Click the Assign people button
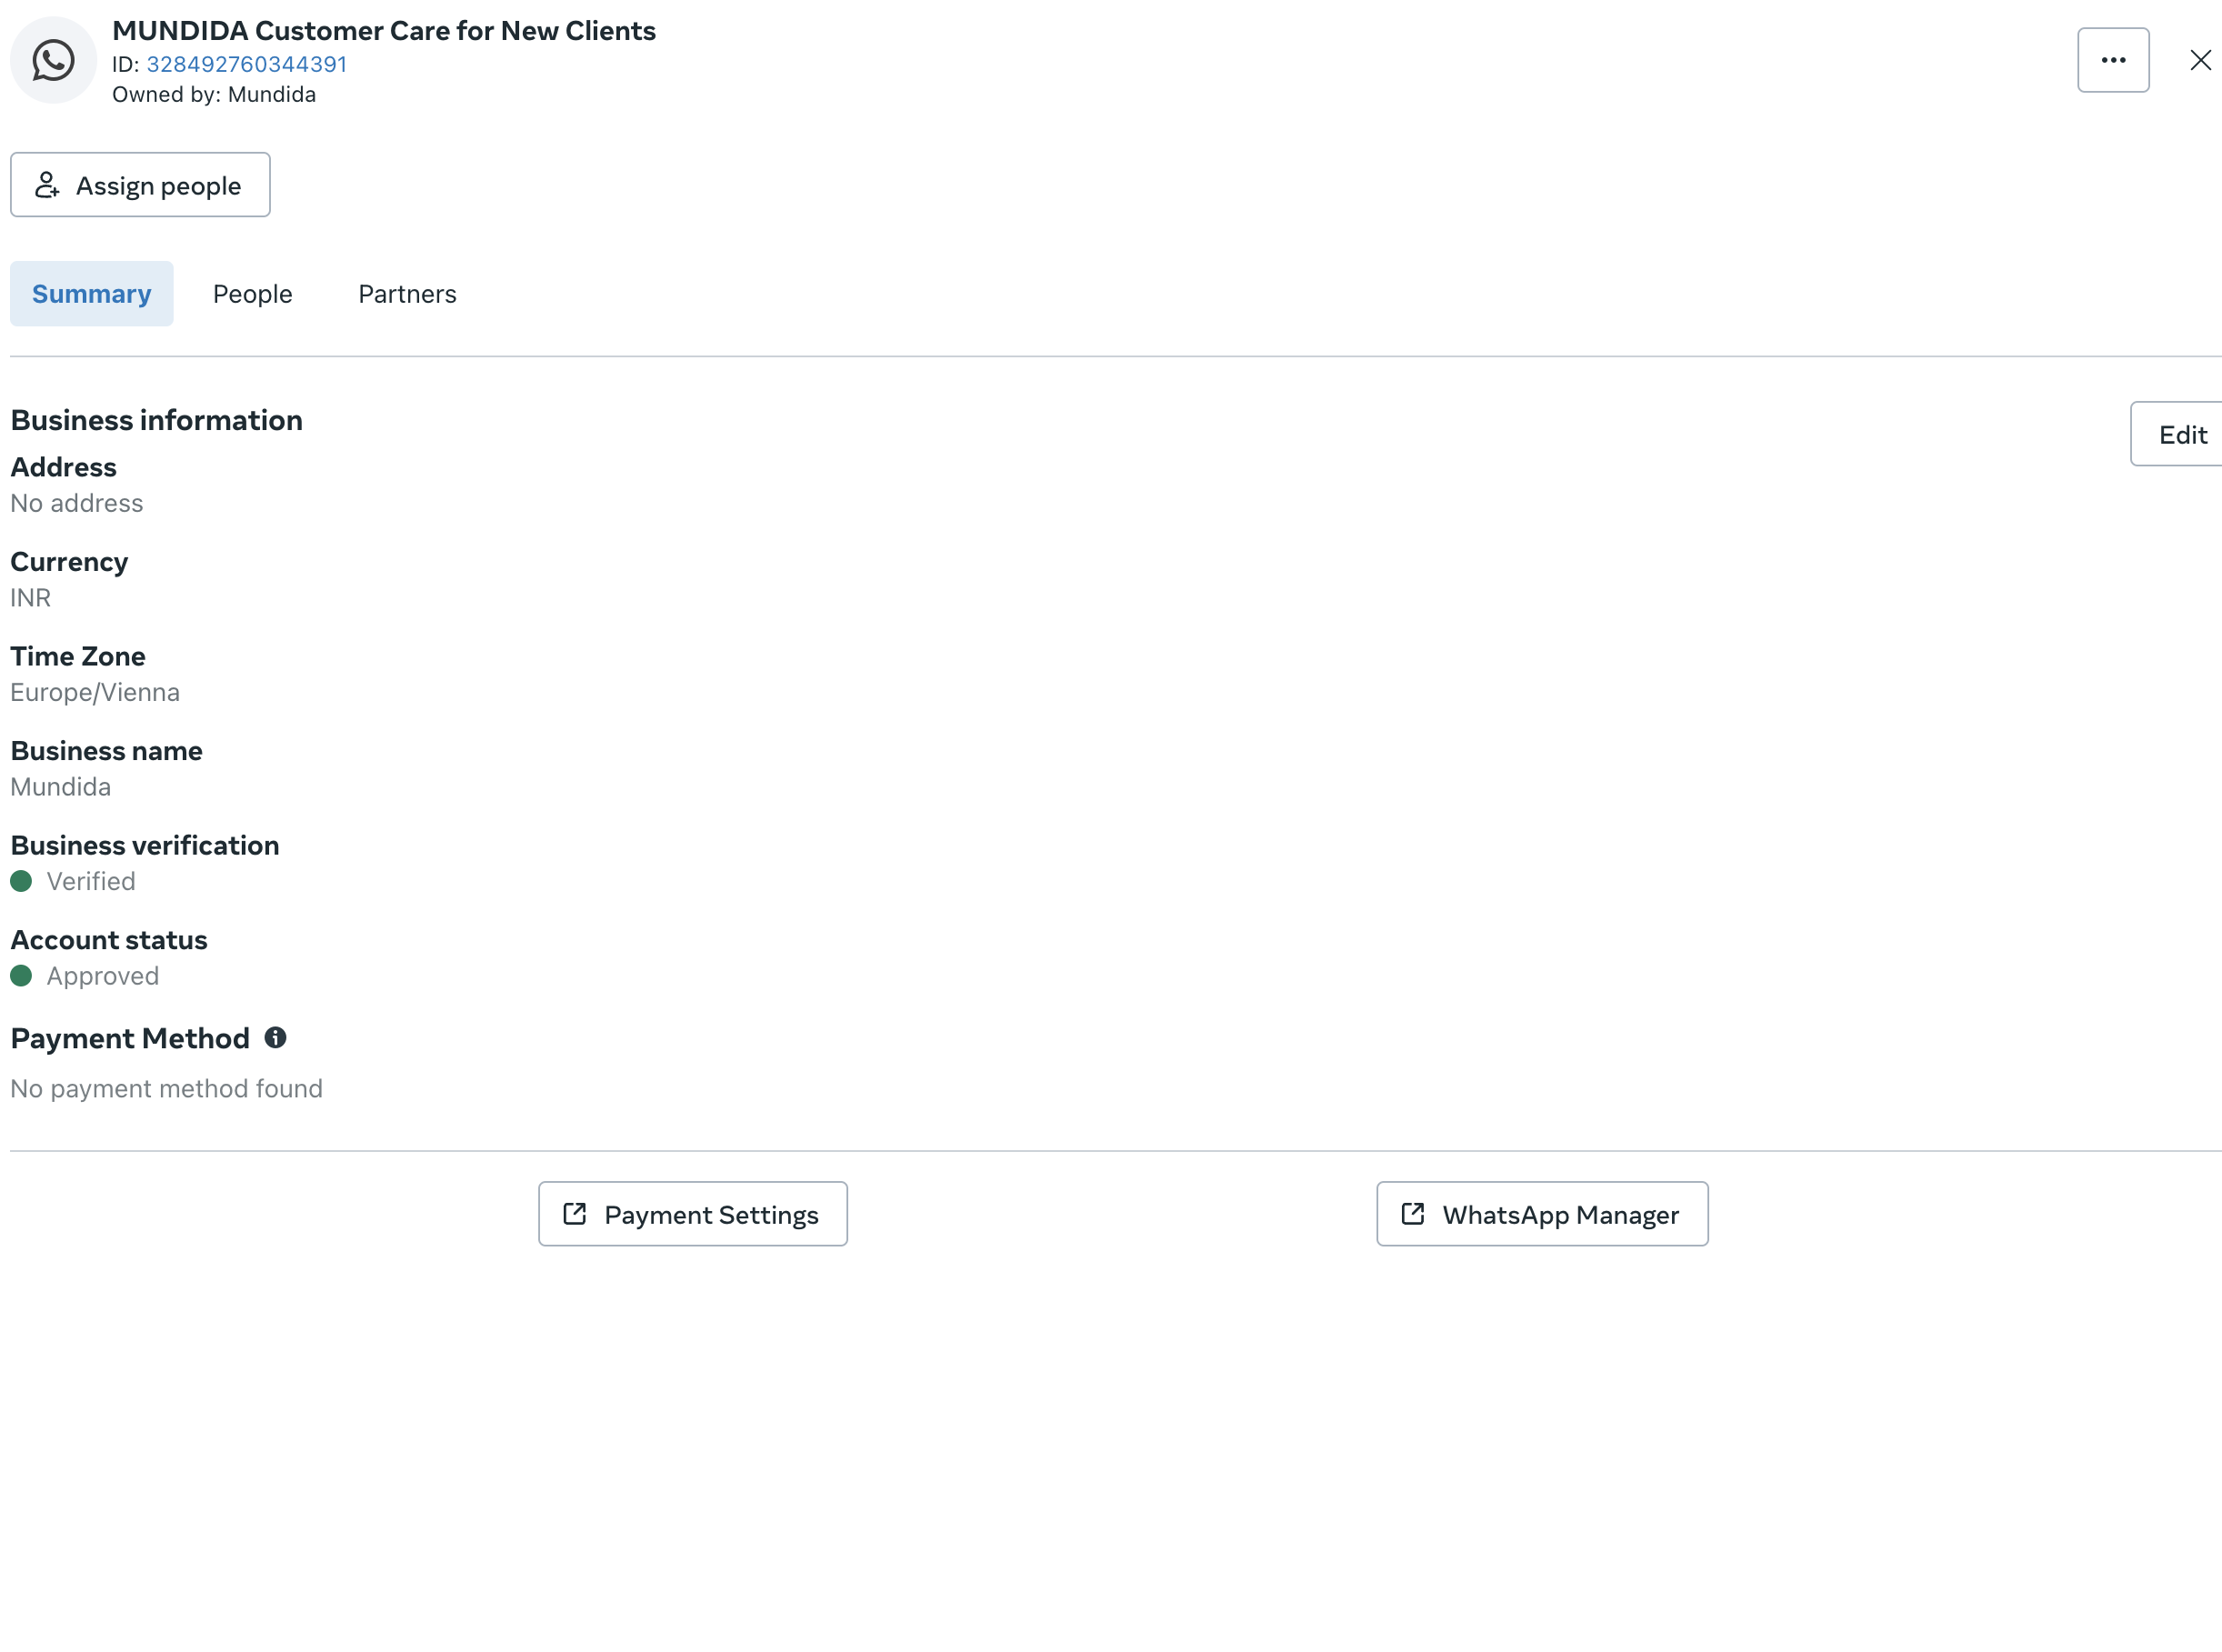Viewport: 2222px width, 1652px height. pos(140,185)
